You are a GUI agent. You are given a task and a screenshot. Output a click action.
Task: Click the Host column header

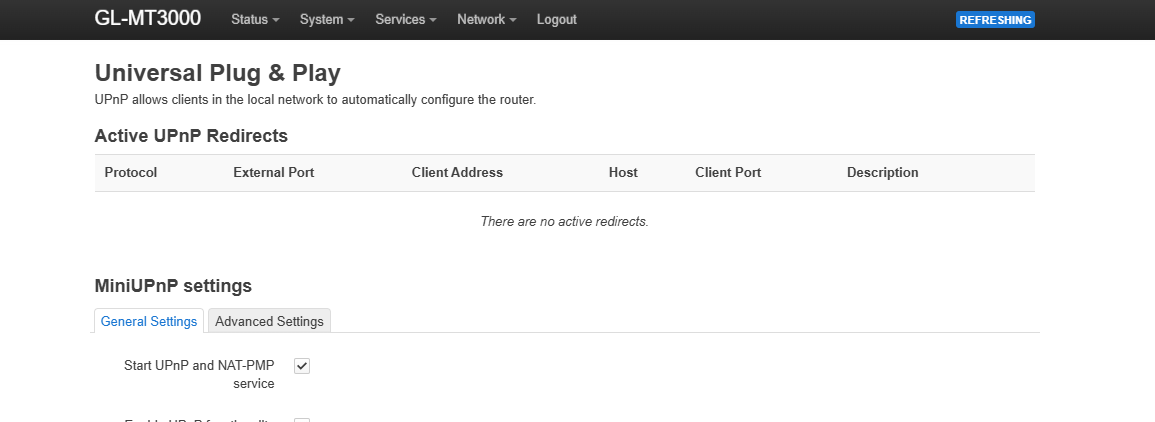click(x=623, y=172)
